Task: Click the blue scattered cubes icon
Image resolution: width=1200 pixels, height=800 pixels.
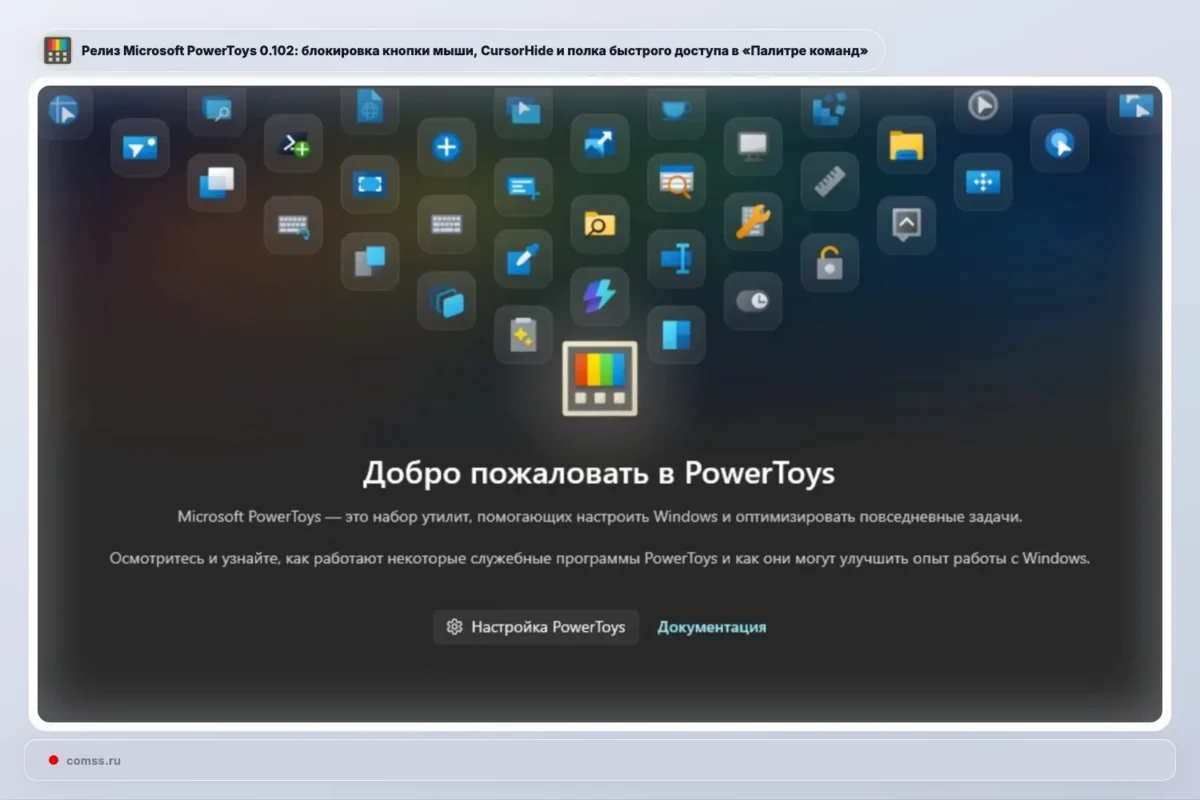Action: point(830,108)
